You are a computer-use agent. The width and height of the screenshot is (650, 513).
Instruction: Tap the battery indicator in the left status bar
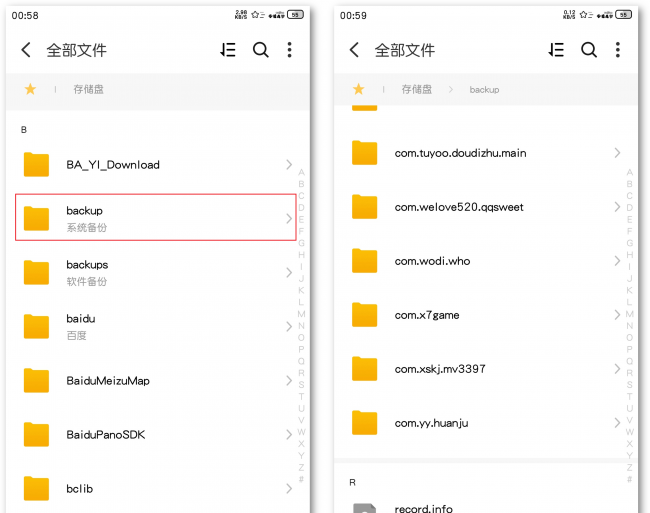(296, 15)
